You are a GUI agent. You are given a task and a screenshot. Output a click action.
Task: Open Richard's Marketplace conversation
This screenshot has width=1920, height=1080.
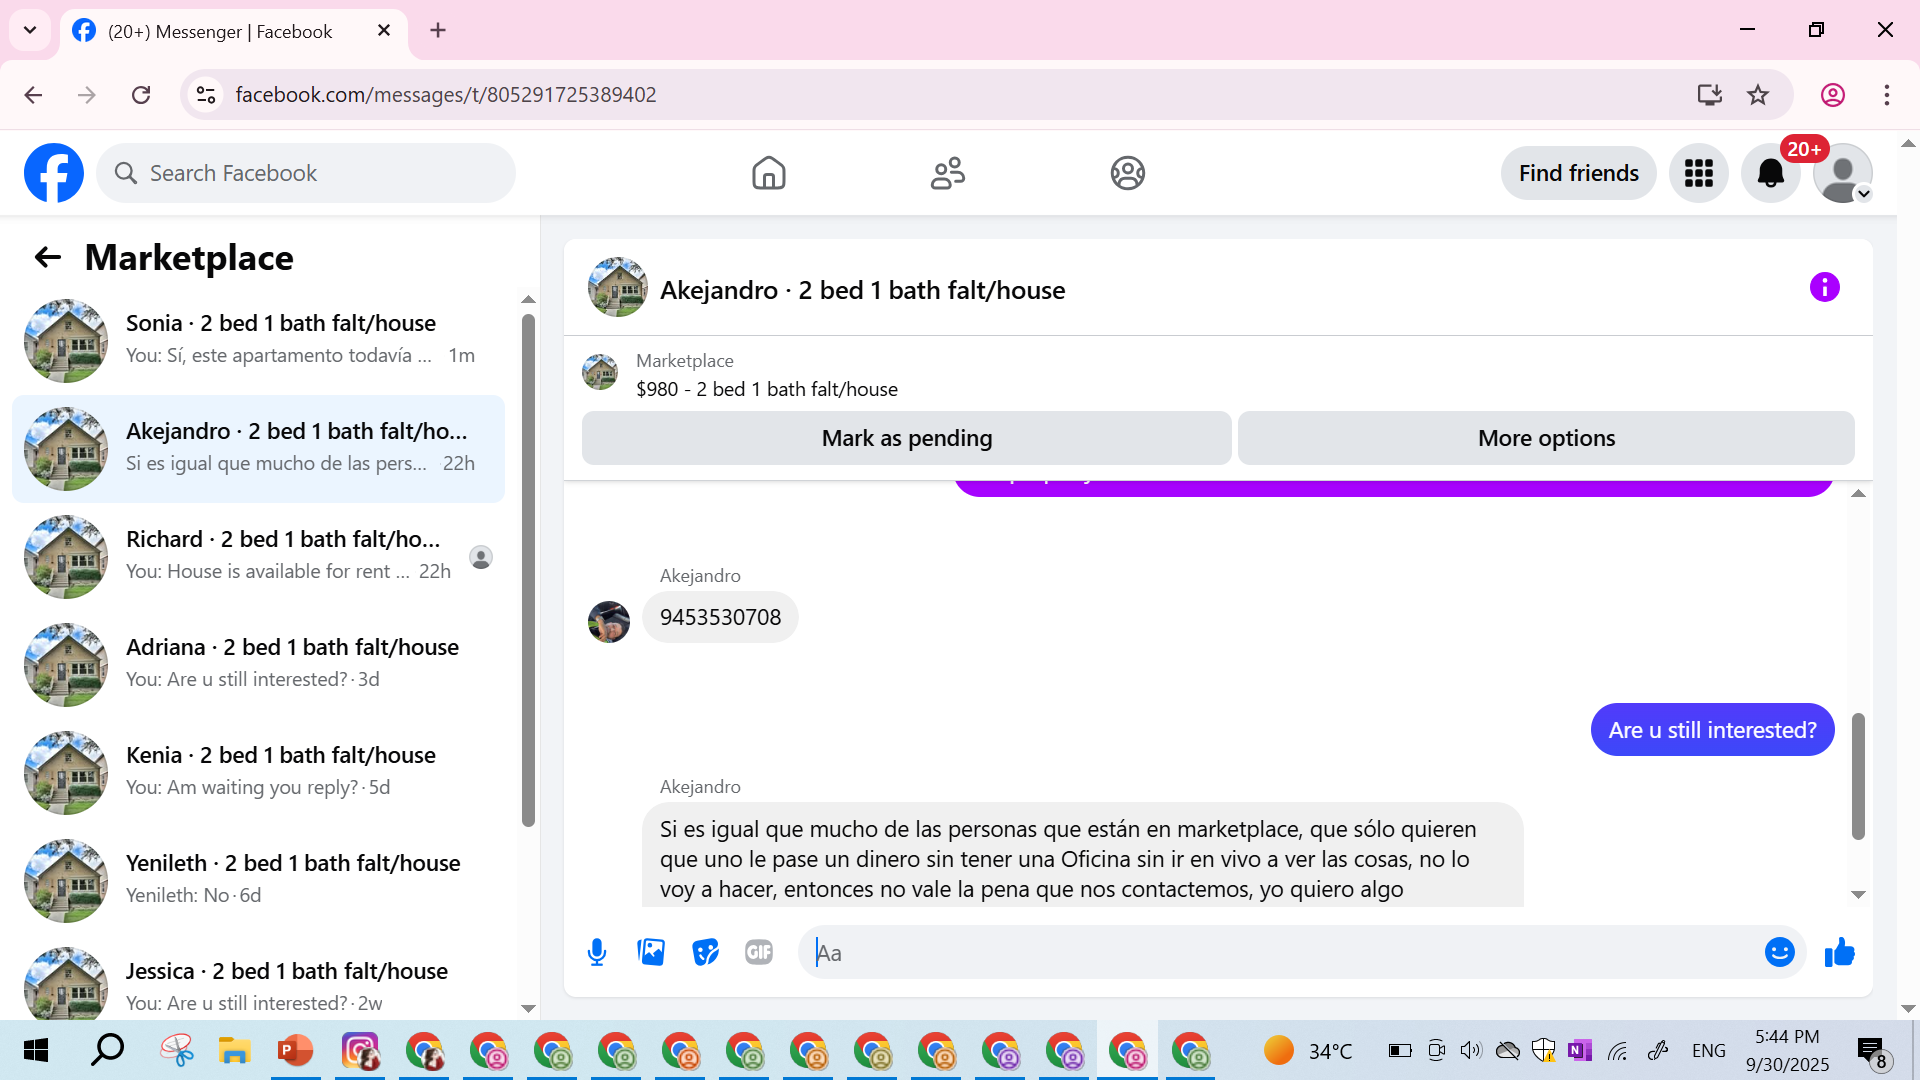[258, 557]
